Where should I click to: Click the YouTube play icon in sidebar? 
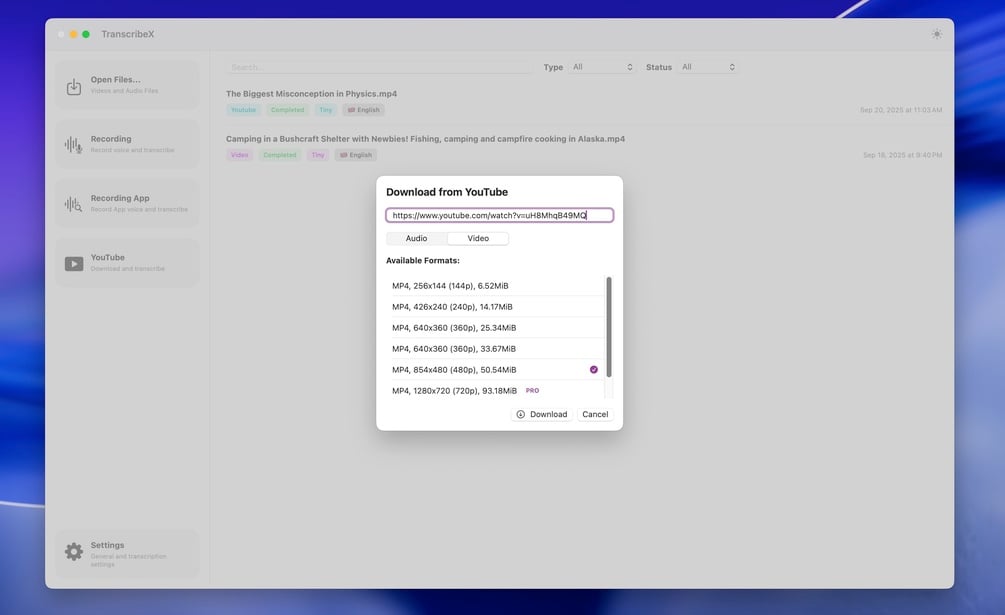[x=74, y=264]
